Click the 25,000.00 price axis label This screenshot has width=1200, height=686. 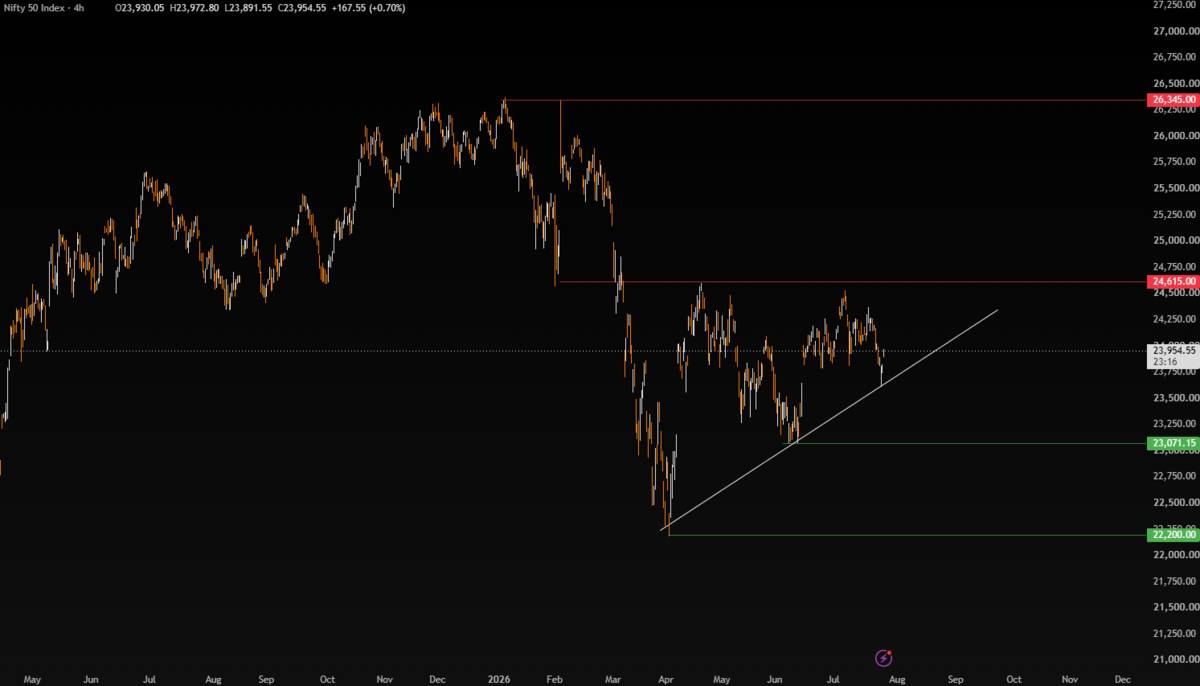[1176, 241]
